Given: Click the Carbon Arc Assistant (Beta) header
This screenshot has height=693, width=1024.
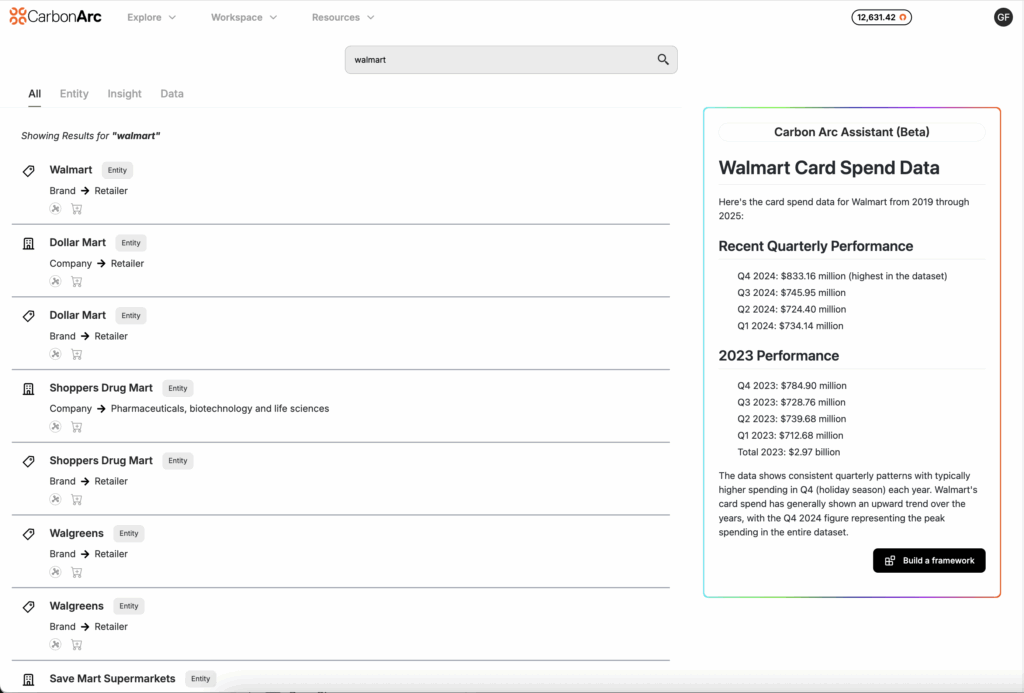Looking at the screenshot, I should click(x=852, y=132).
